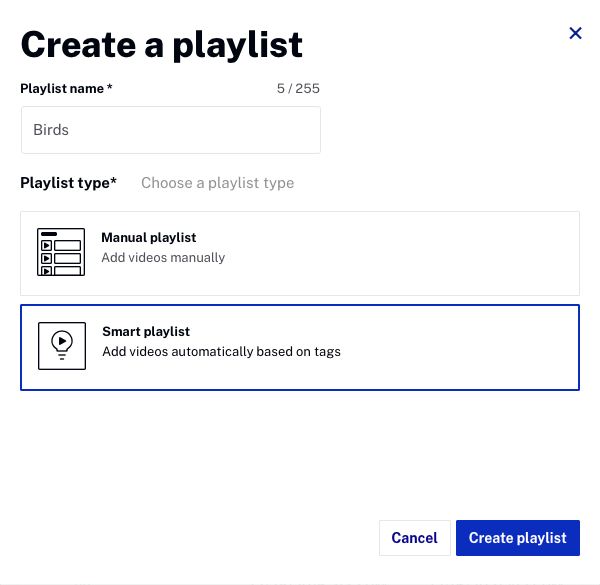Image resolution: width=600 pixels, height=585 pixels.
Task: Click "Add videos automatically based on tags" text
Action: tap(221, 351)
